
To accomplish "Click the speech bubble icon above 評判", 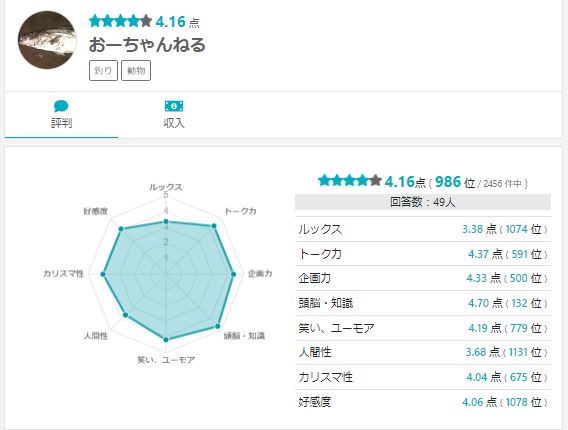I will click(61, 106).
